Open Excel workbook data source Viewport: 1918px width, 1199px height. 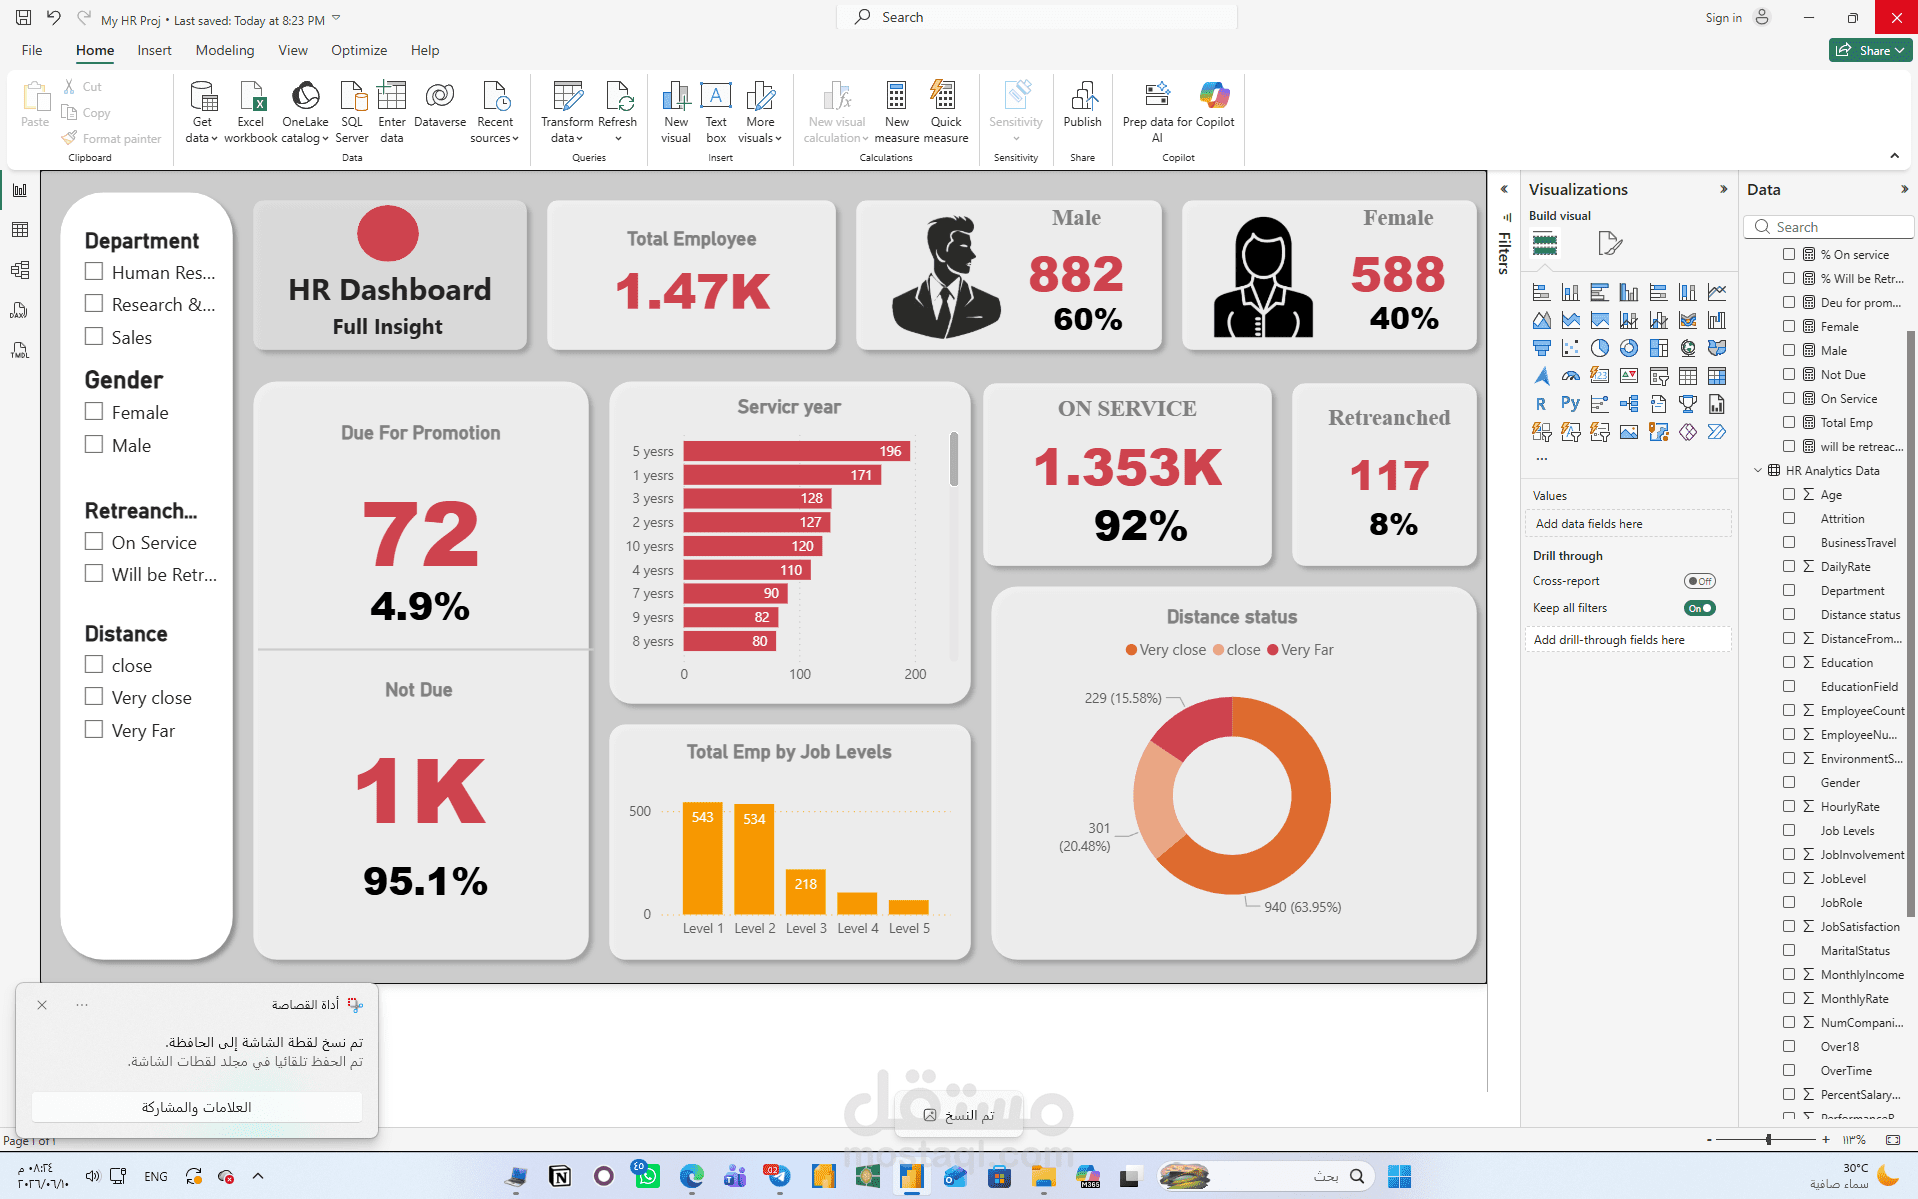pos(250,112)
